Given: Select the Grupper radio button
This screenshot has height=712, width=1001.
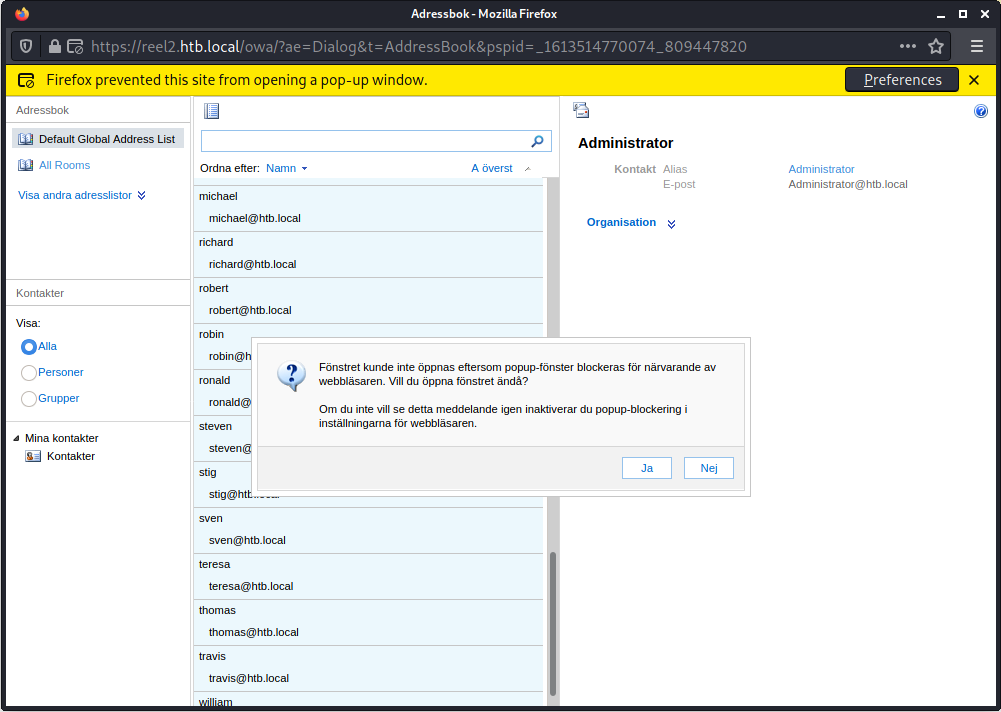Looking at the screenshot, I should [x=29, y=399].
